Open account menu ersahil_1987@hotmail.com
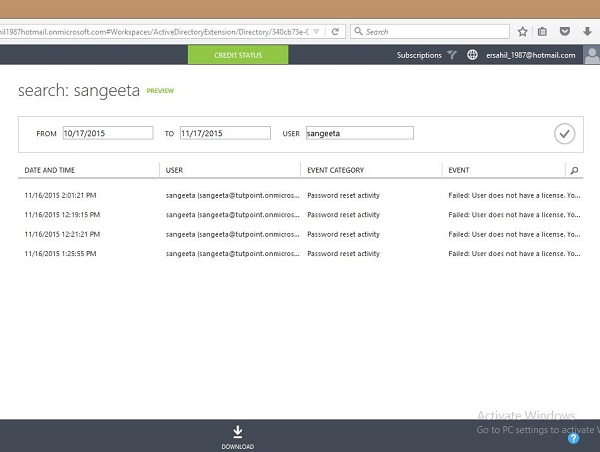The image size is (600, 452). pos(531,55)
